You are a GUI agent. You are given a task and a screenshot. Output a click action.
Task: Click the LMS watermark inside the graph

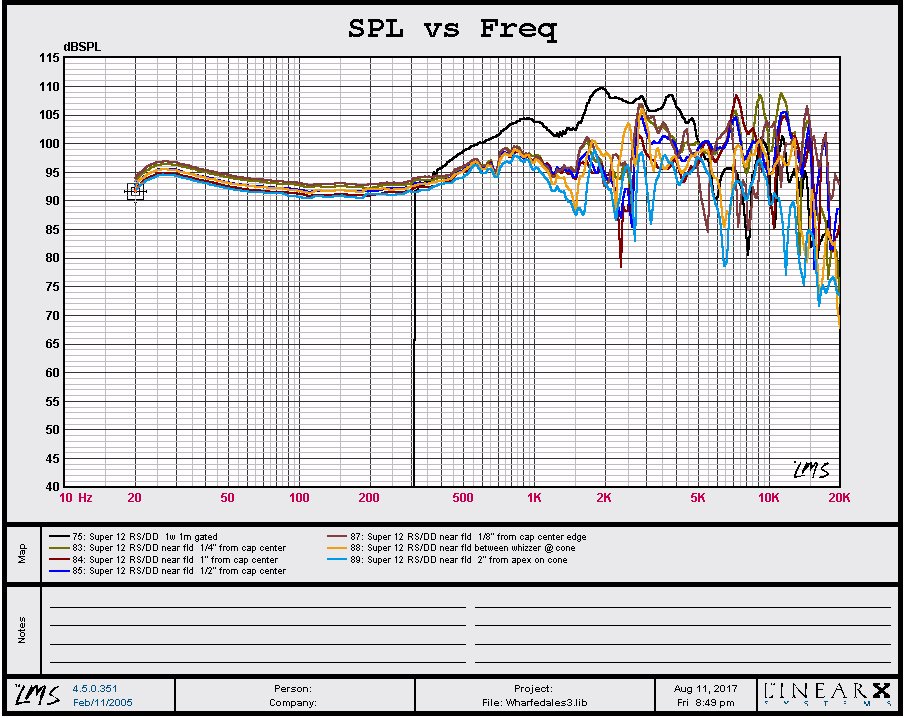click(x=809, y=469)
